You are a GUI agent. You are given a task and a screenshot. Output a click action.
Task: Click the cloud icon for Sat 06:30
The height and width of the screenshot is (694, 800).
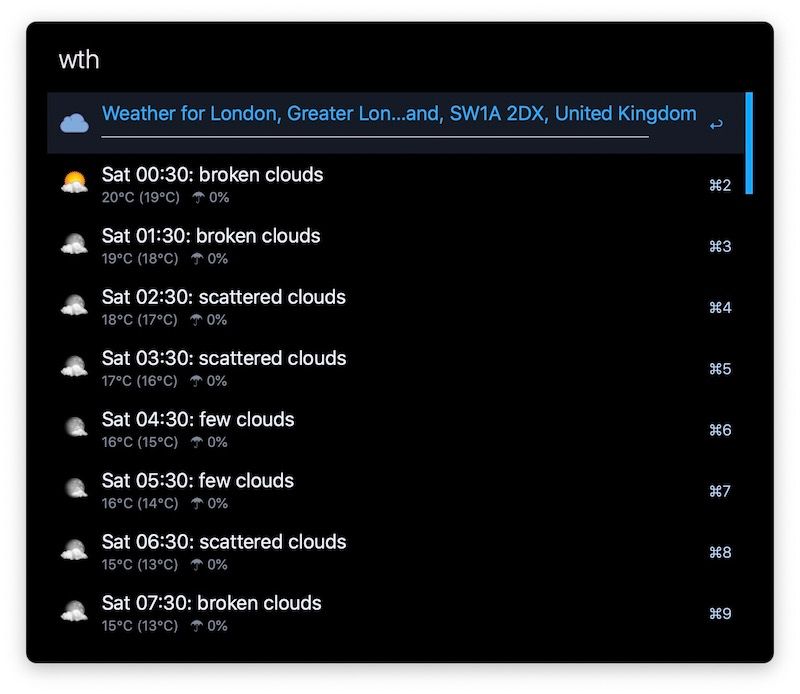[74, 551]
